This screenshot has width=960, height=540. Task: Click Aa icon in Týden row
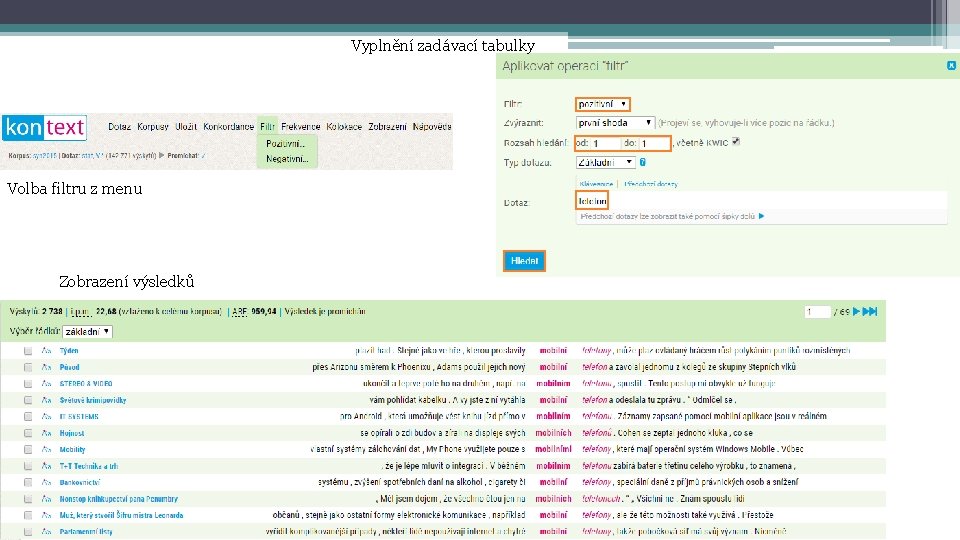pyautogui.click(x=47, y=351)
